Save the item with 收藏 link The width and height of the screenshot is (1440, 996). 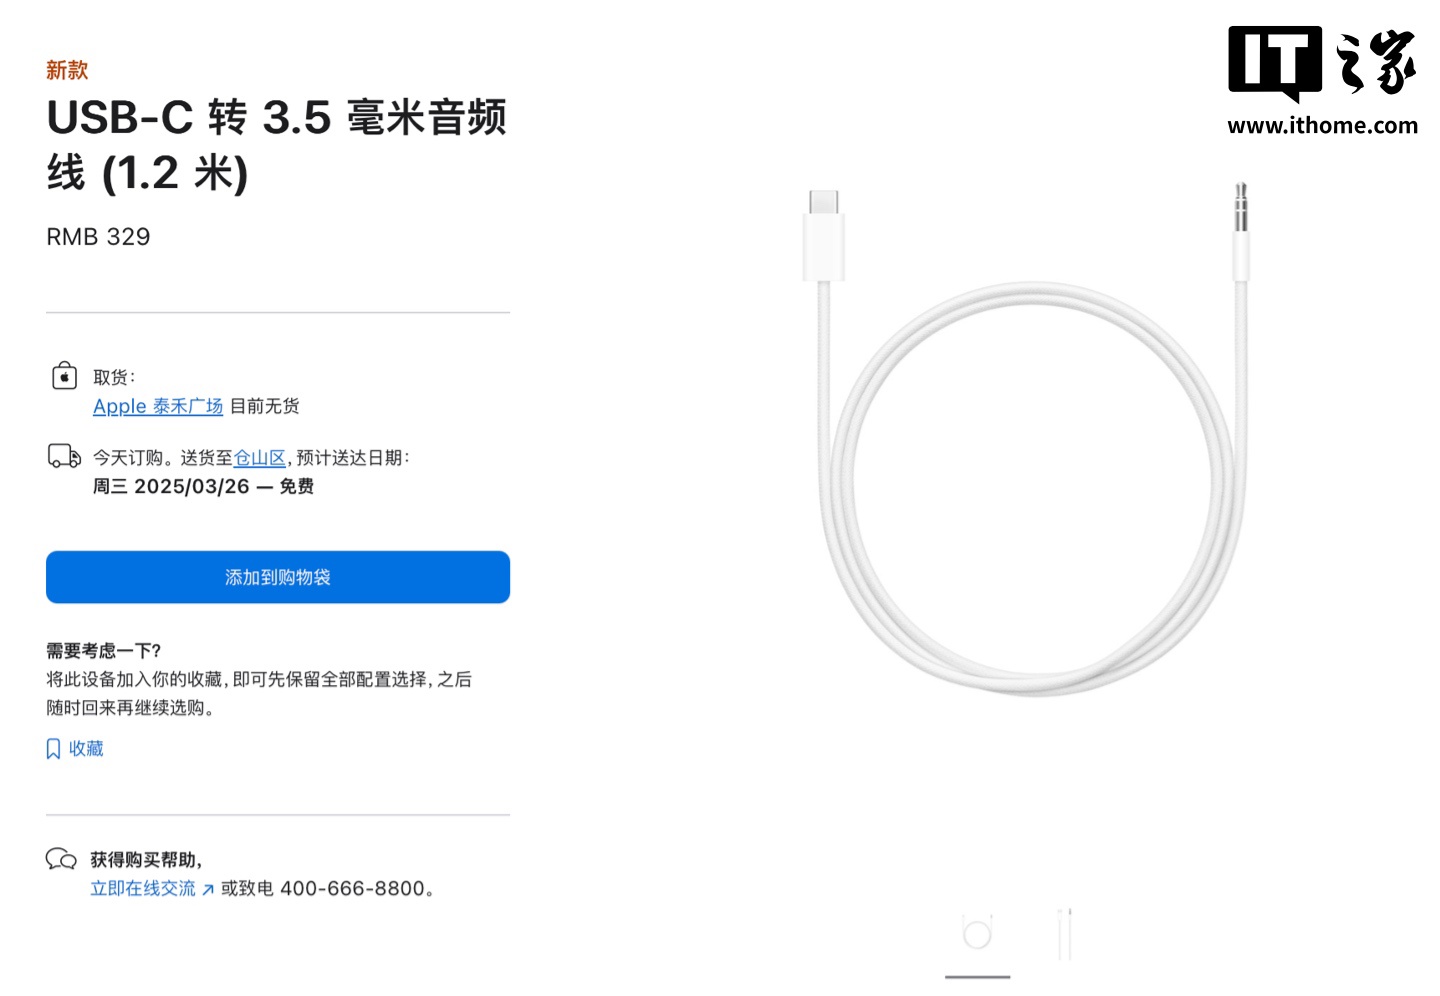point(86,749)
